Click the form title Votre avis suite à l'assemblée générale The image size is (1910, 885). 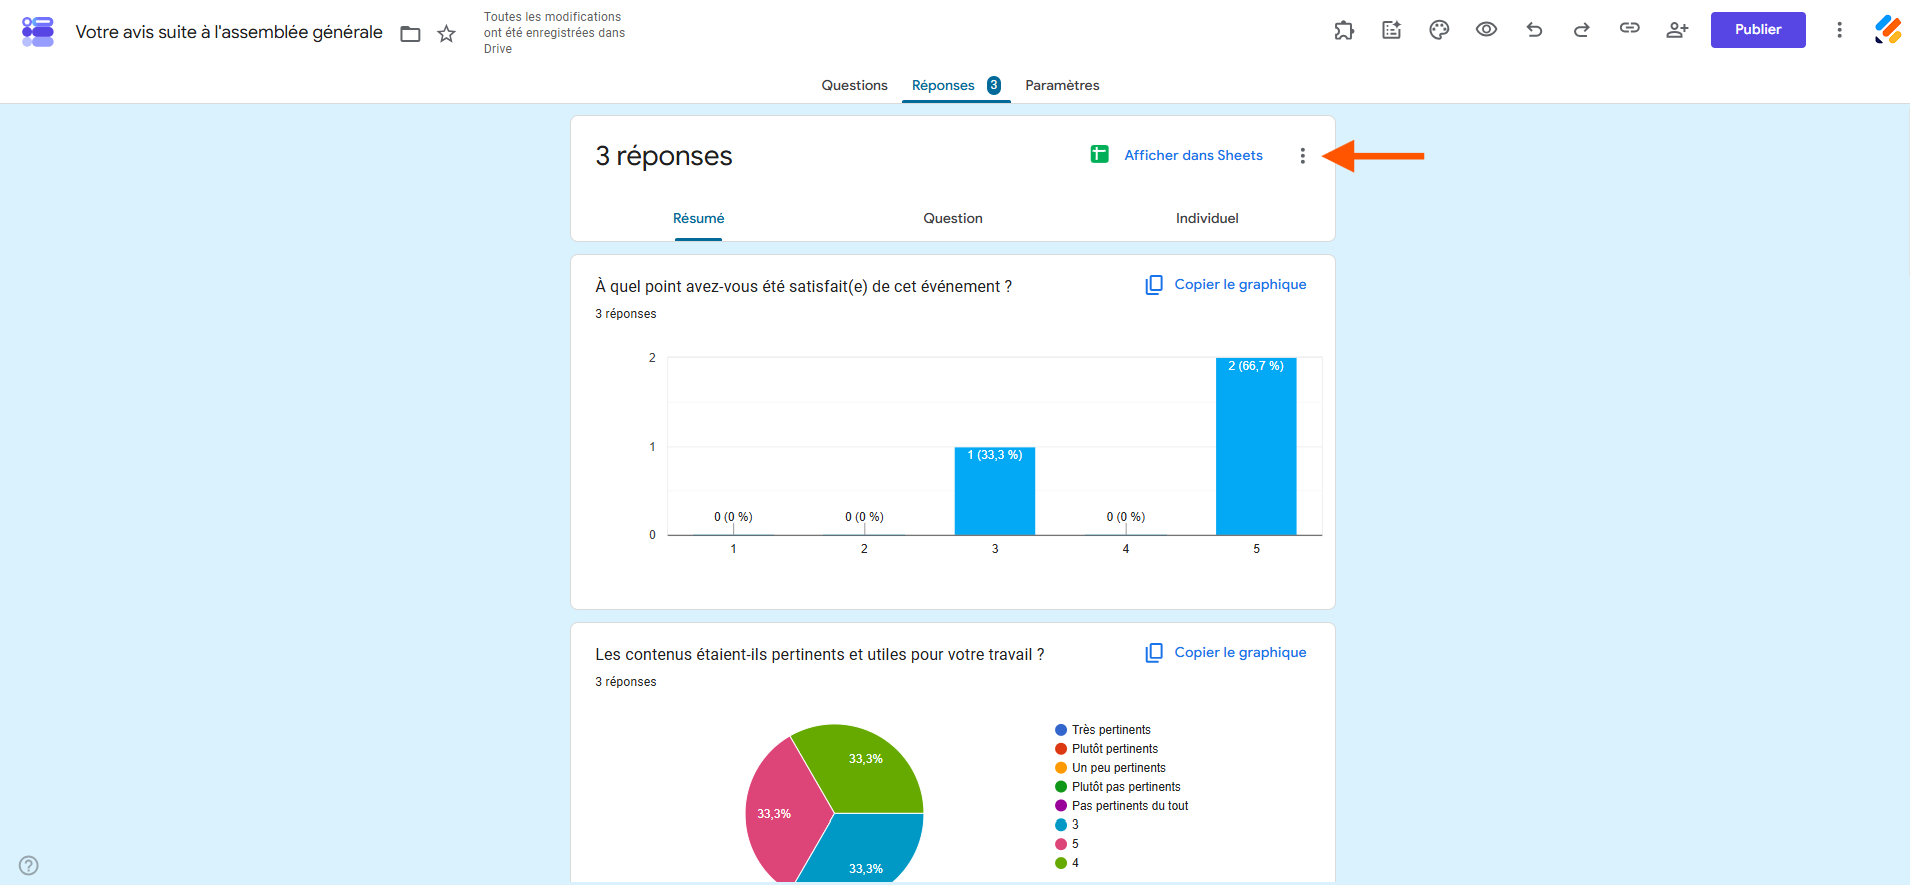(229, 32)
